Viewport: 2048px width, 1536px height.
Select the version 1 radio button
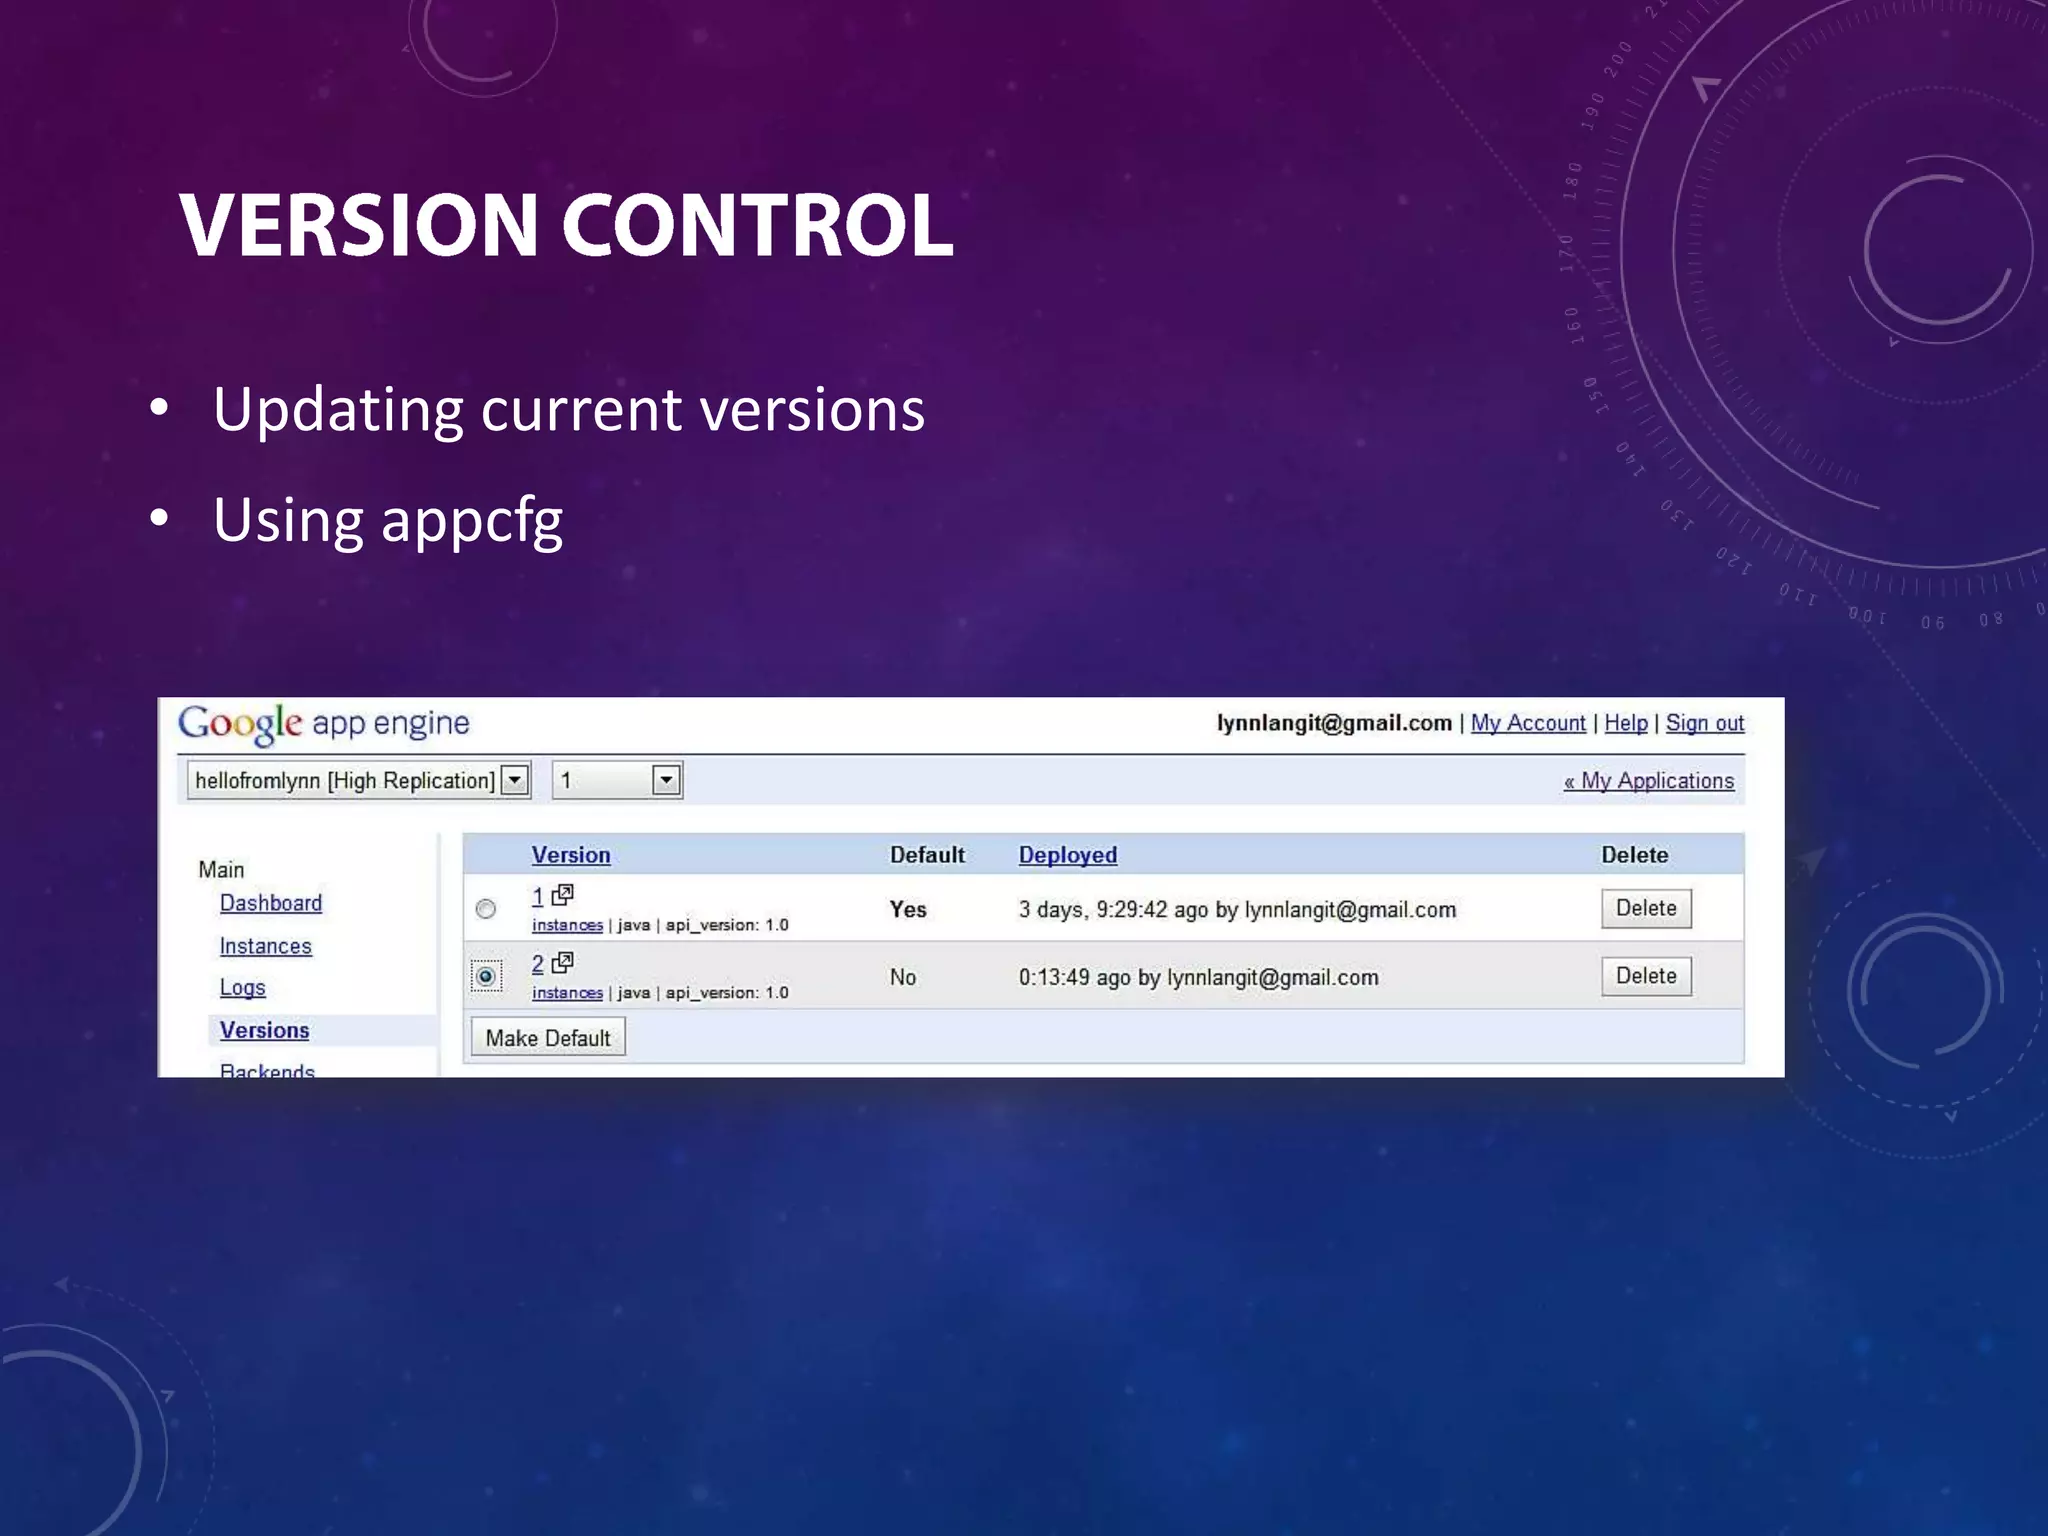[x=486, y=909]
